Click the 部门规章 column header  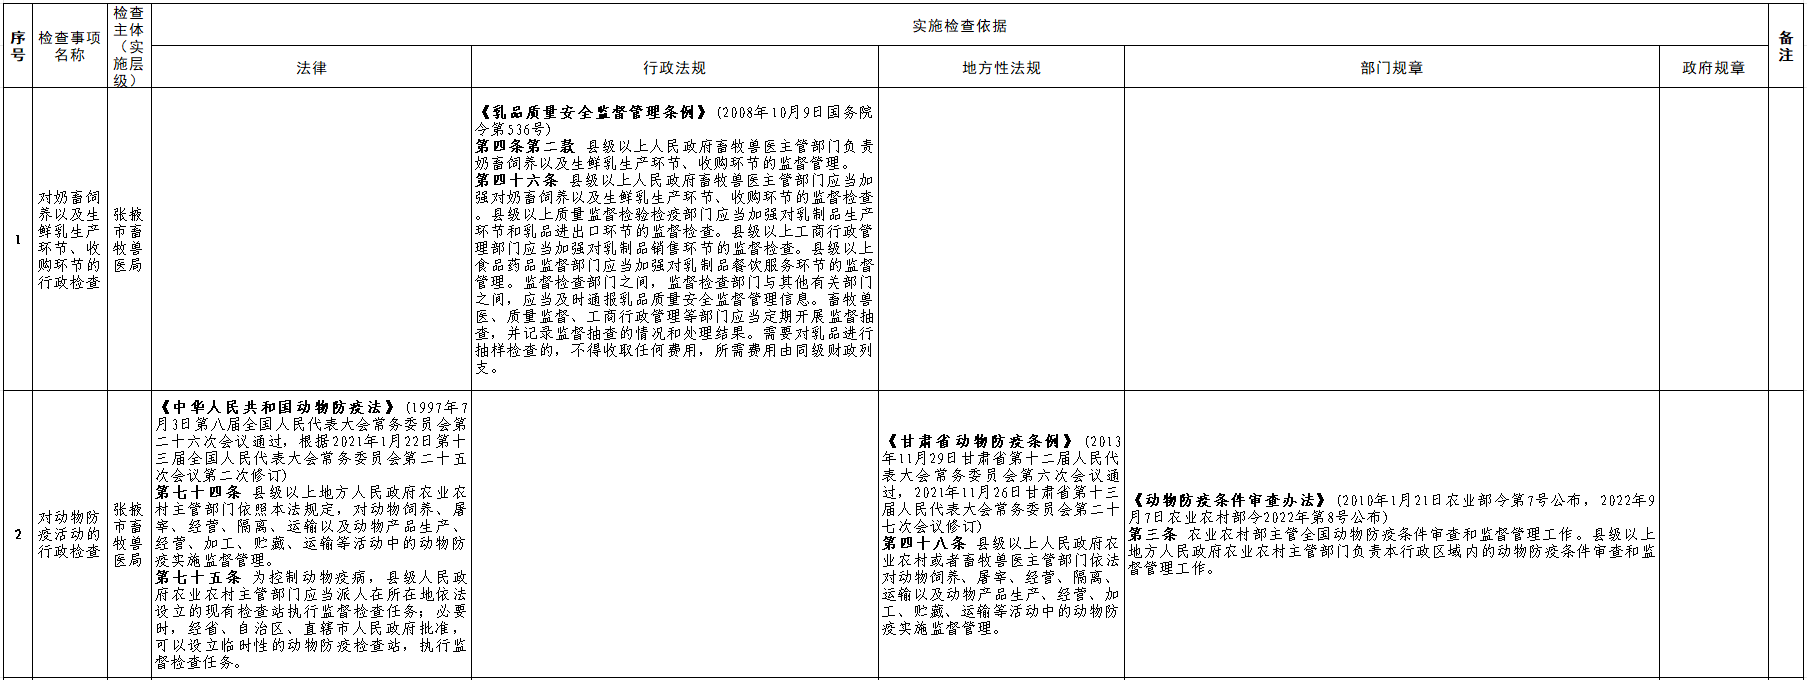pos(1391,68)
